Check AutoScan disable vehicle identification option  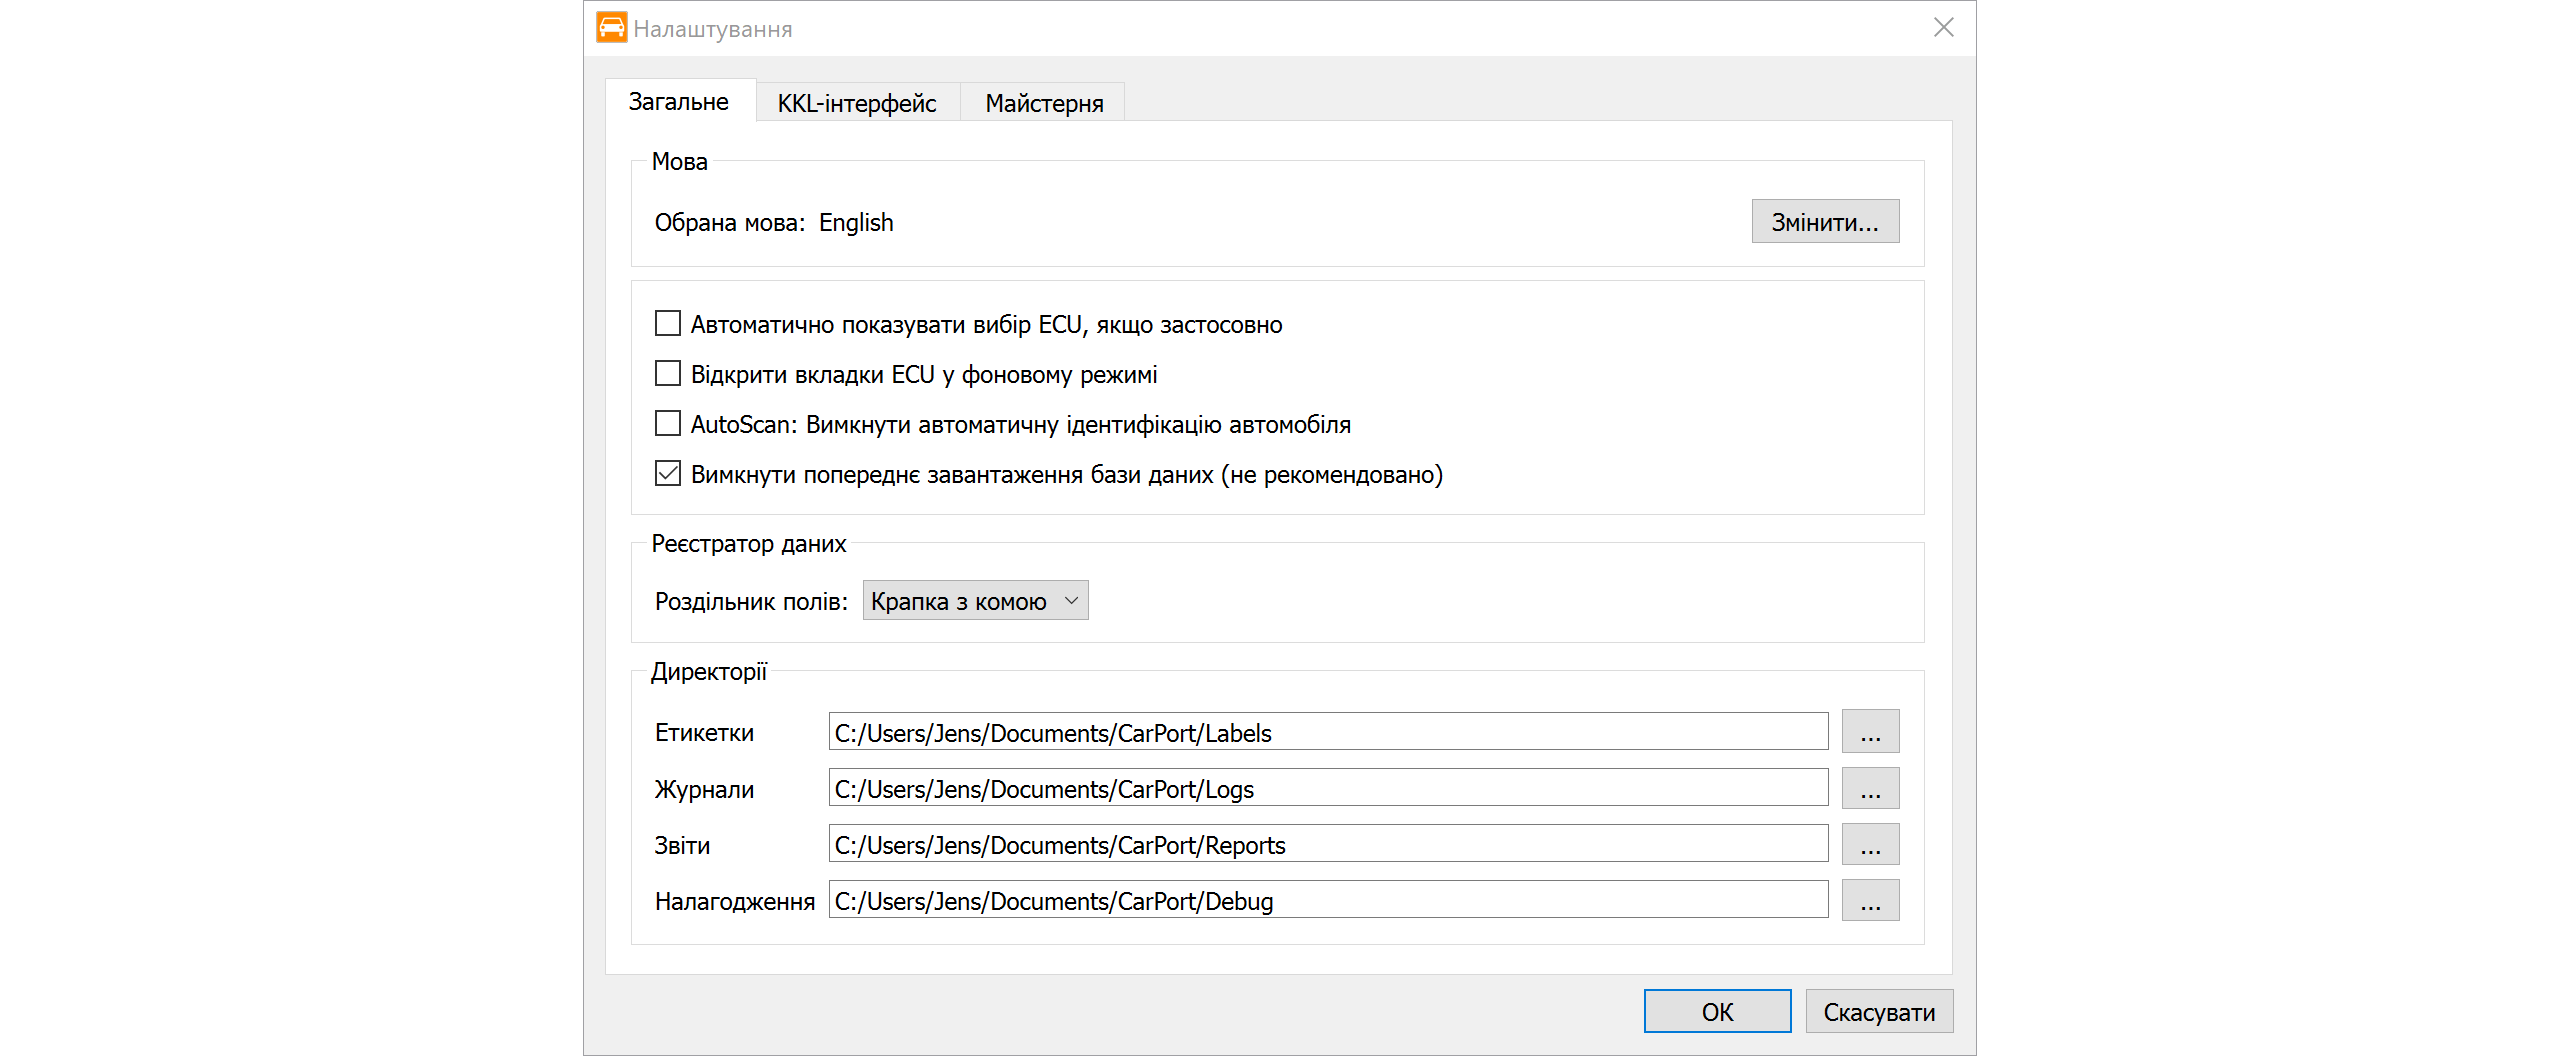(668, 424)
